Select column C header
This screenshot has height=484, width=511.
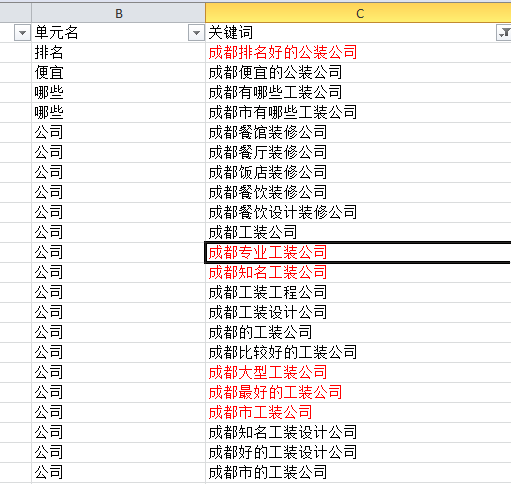(x=358, y=13)
